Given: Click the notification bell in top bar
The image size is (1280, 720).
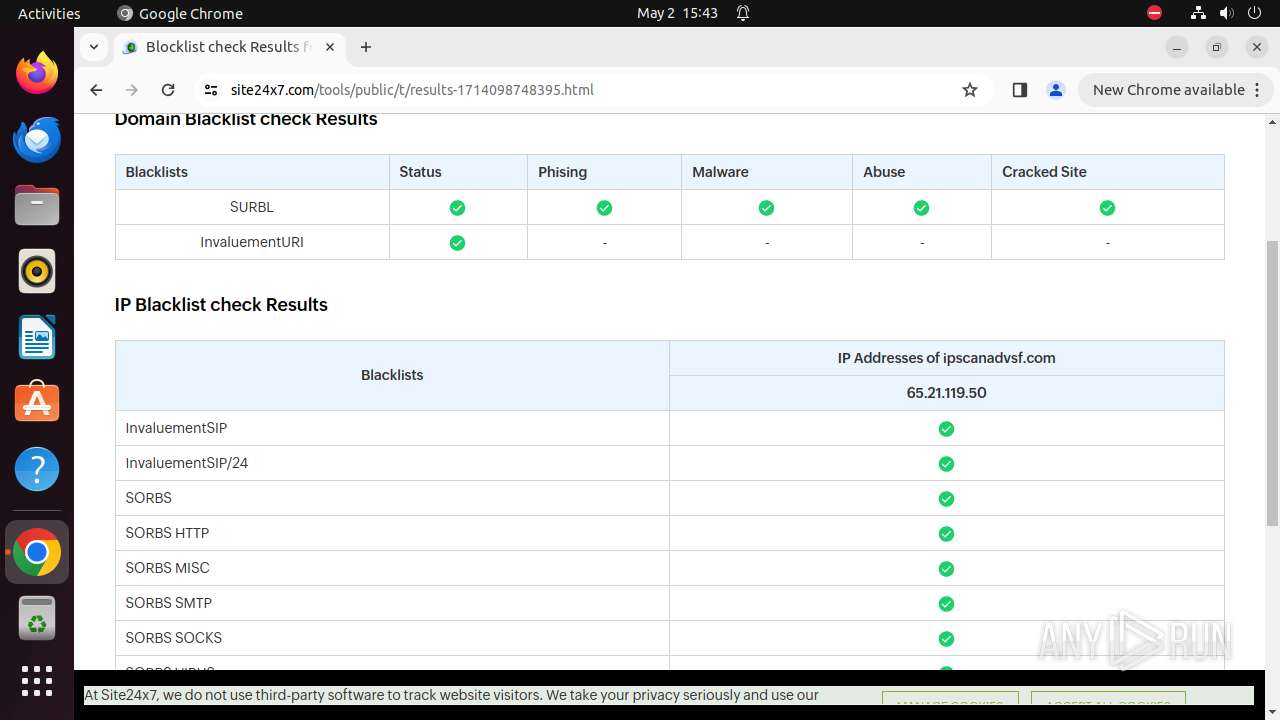Looking at the screenshot, I should [x=743, y=13].
